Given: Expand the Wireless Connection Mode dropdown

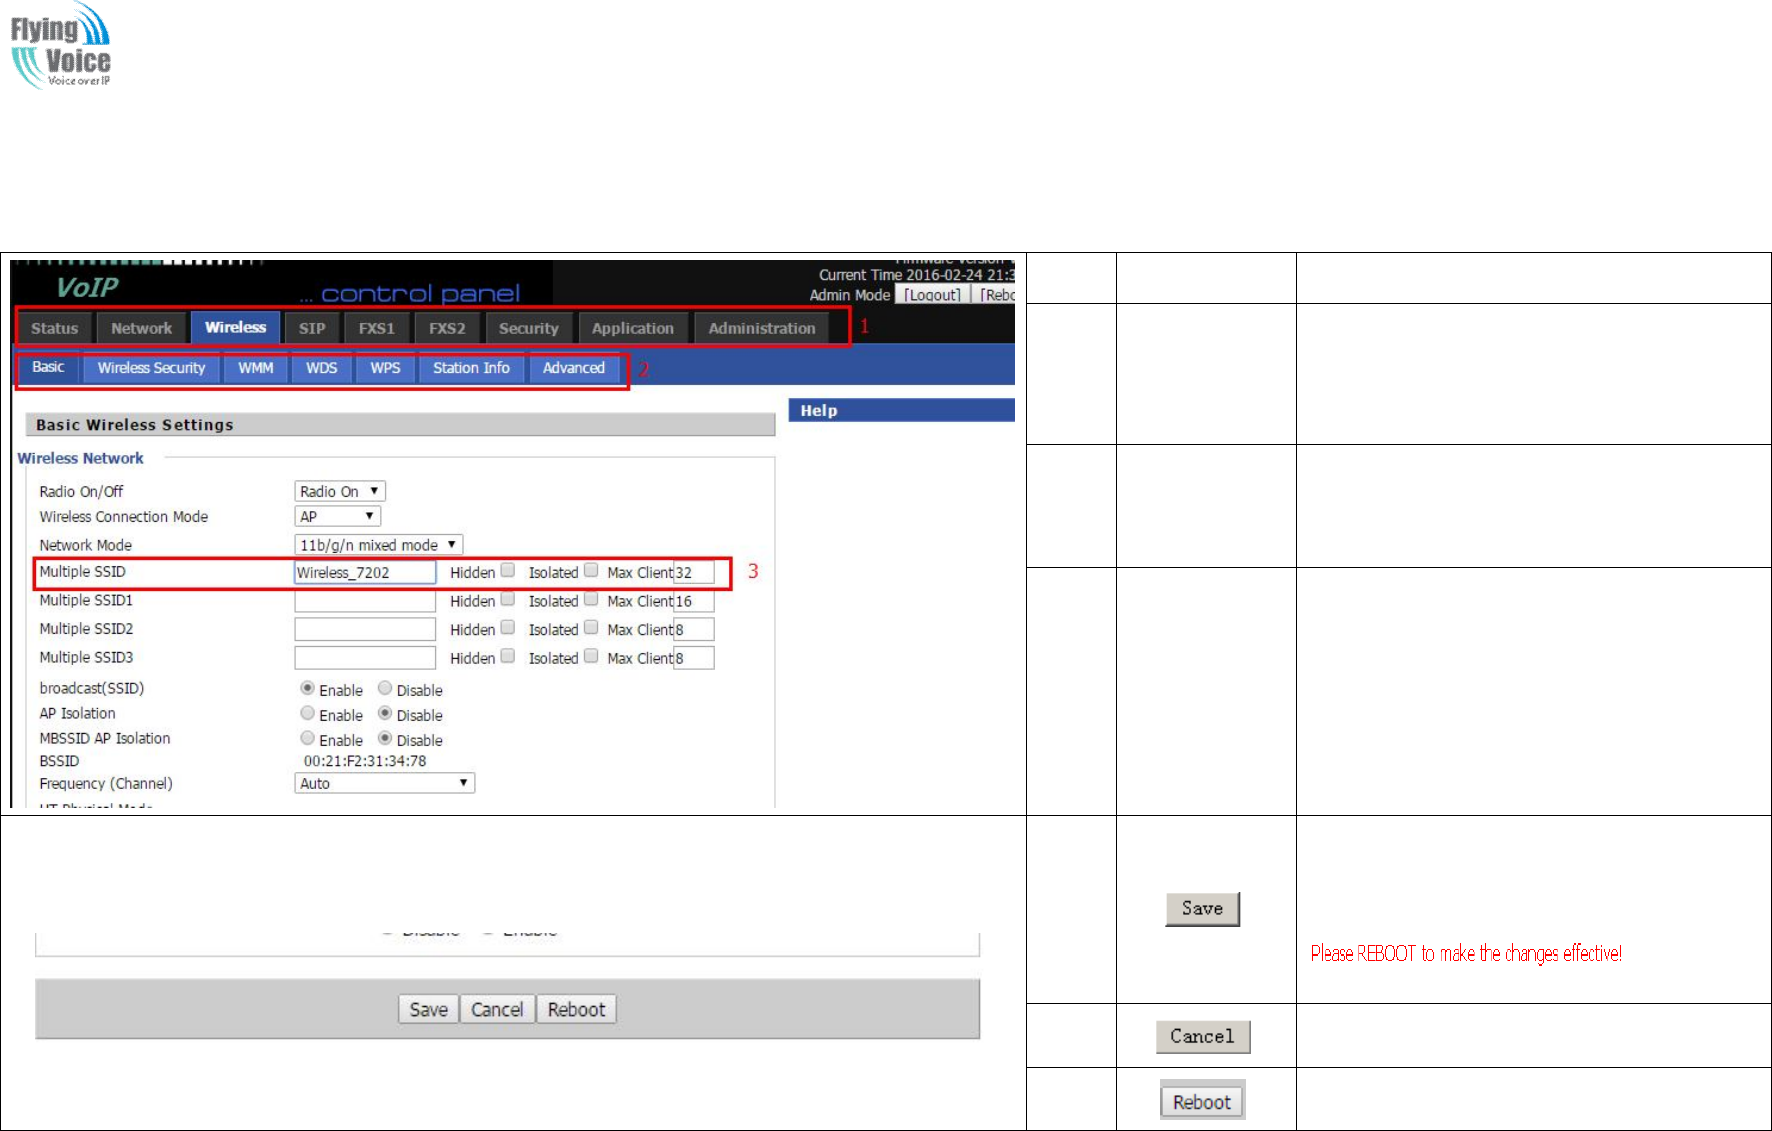Looking at the screenshot, I should [x=338, y=516].
